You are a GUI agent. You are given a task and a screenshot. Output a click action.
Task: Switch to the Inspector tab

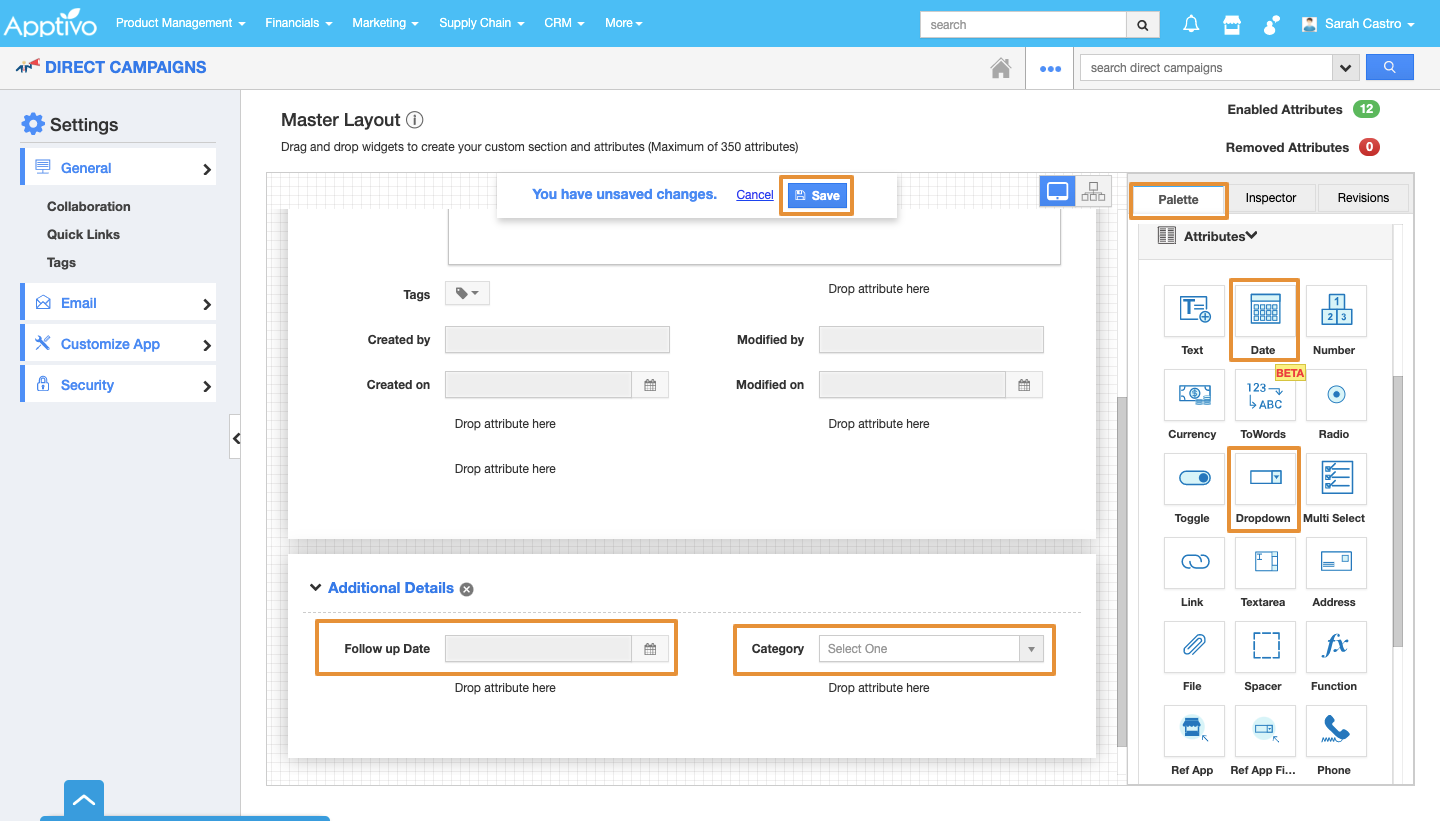(1270, 198)
